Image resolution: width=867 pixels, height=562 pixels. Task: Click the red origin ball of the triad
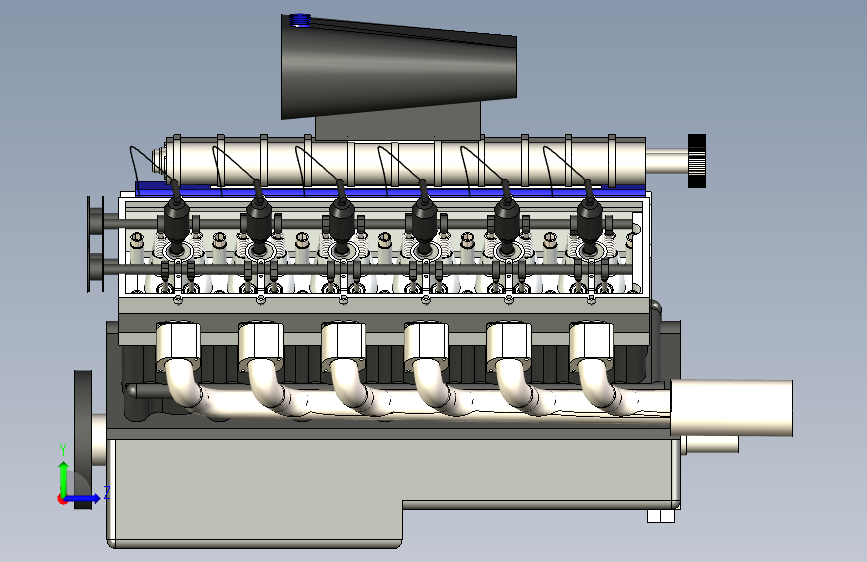click(62, 499)
